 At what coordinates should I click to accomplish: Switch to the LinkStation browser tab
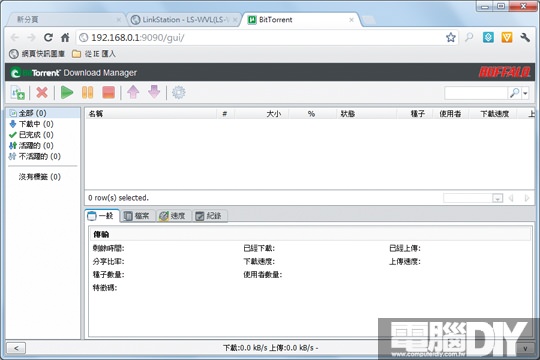pos(184,20)
